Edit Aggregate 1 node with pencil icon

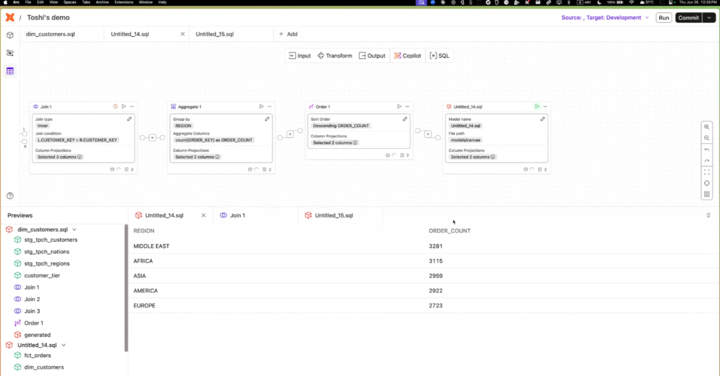coord(267,119)
